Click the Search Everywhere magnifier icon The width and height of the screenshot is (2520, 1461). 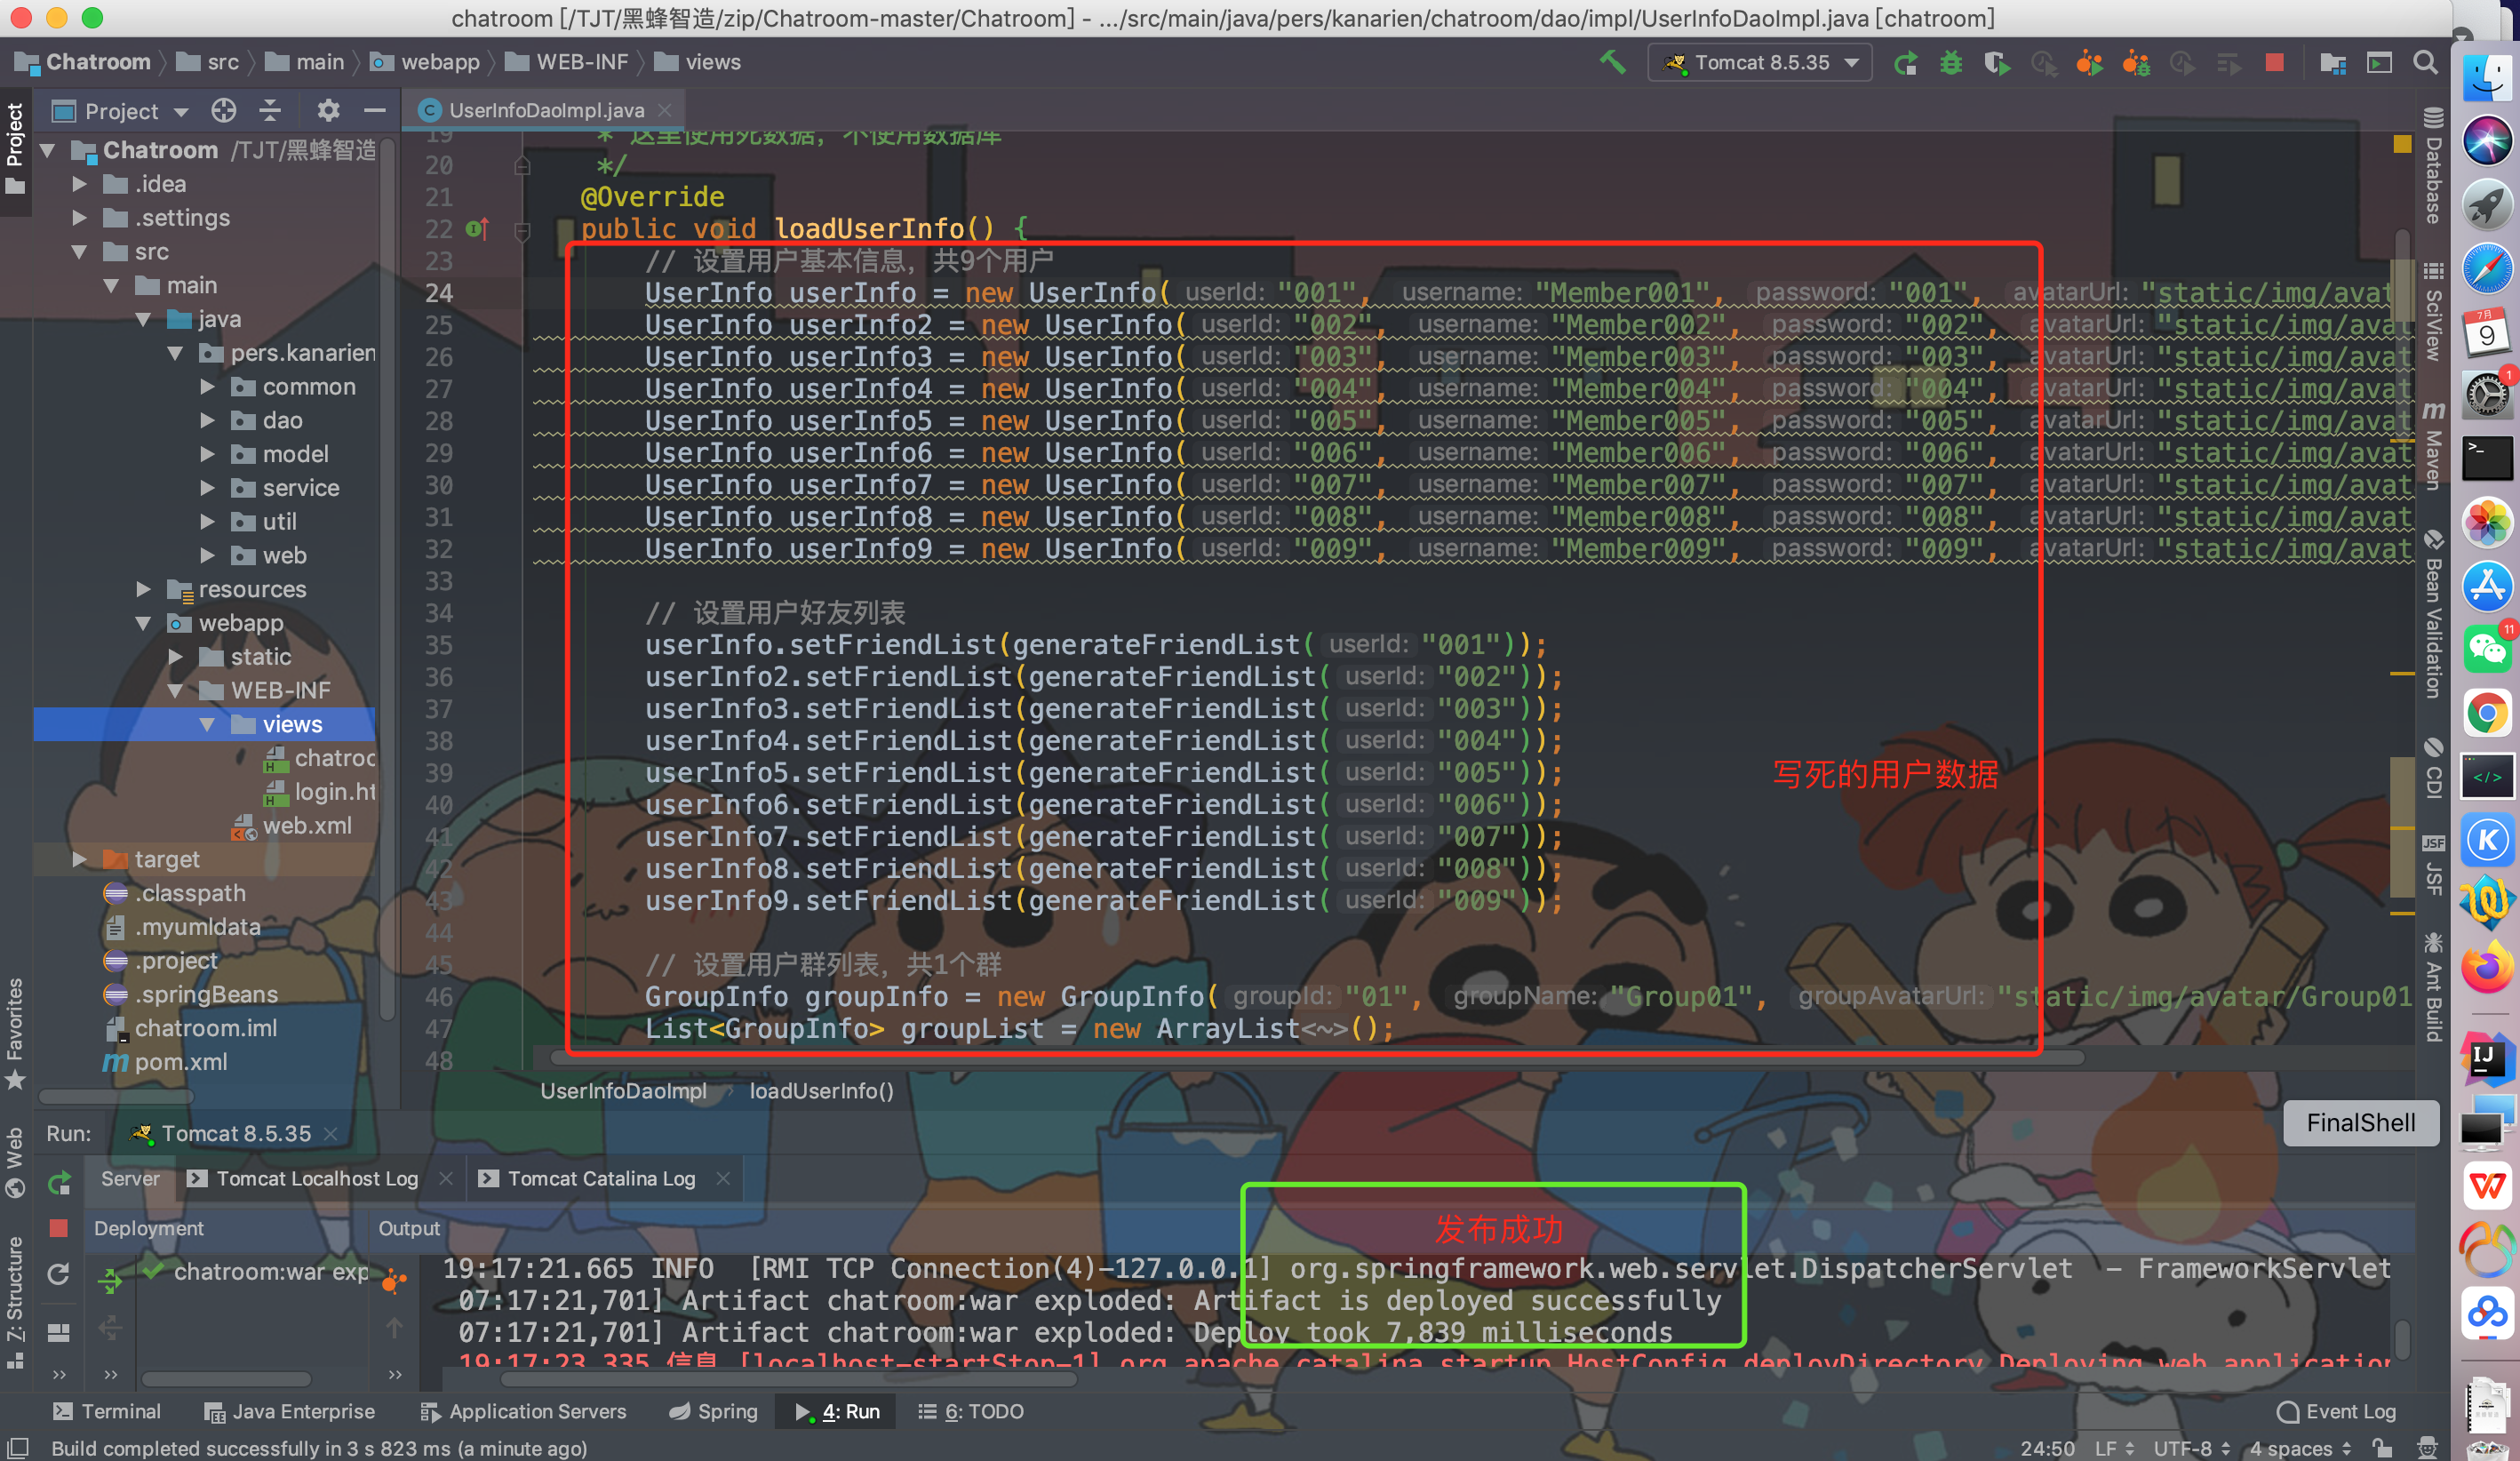point(2425,63)
